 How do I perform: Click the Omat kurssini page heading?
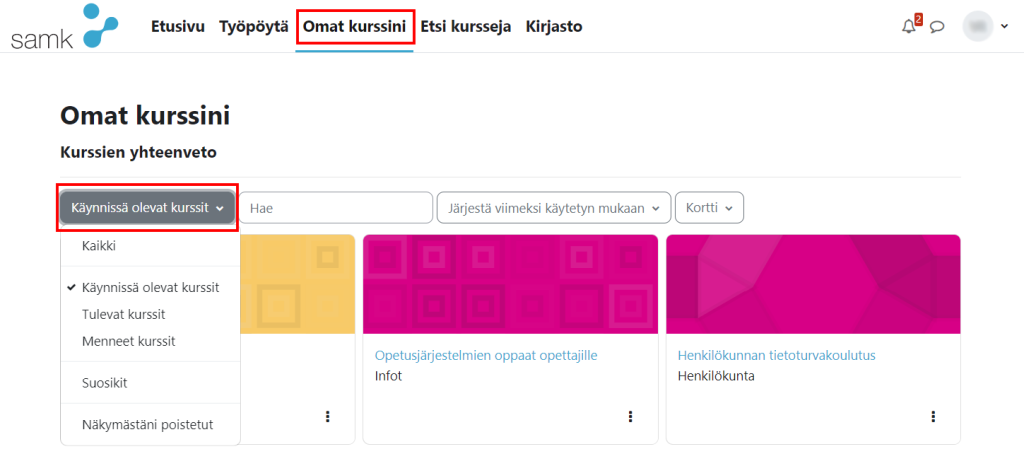tap(145, 116)
